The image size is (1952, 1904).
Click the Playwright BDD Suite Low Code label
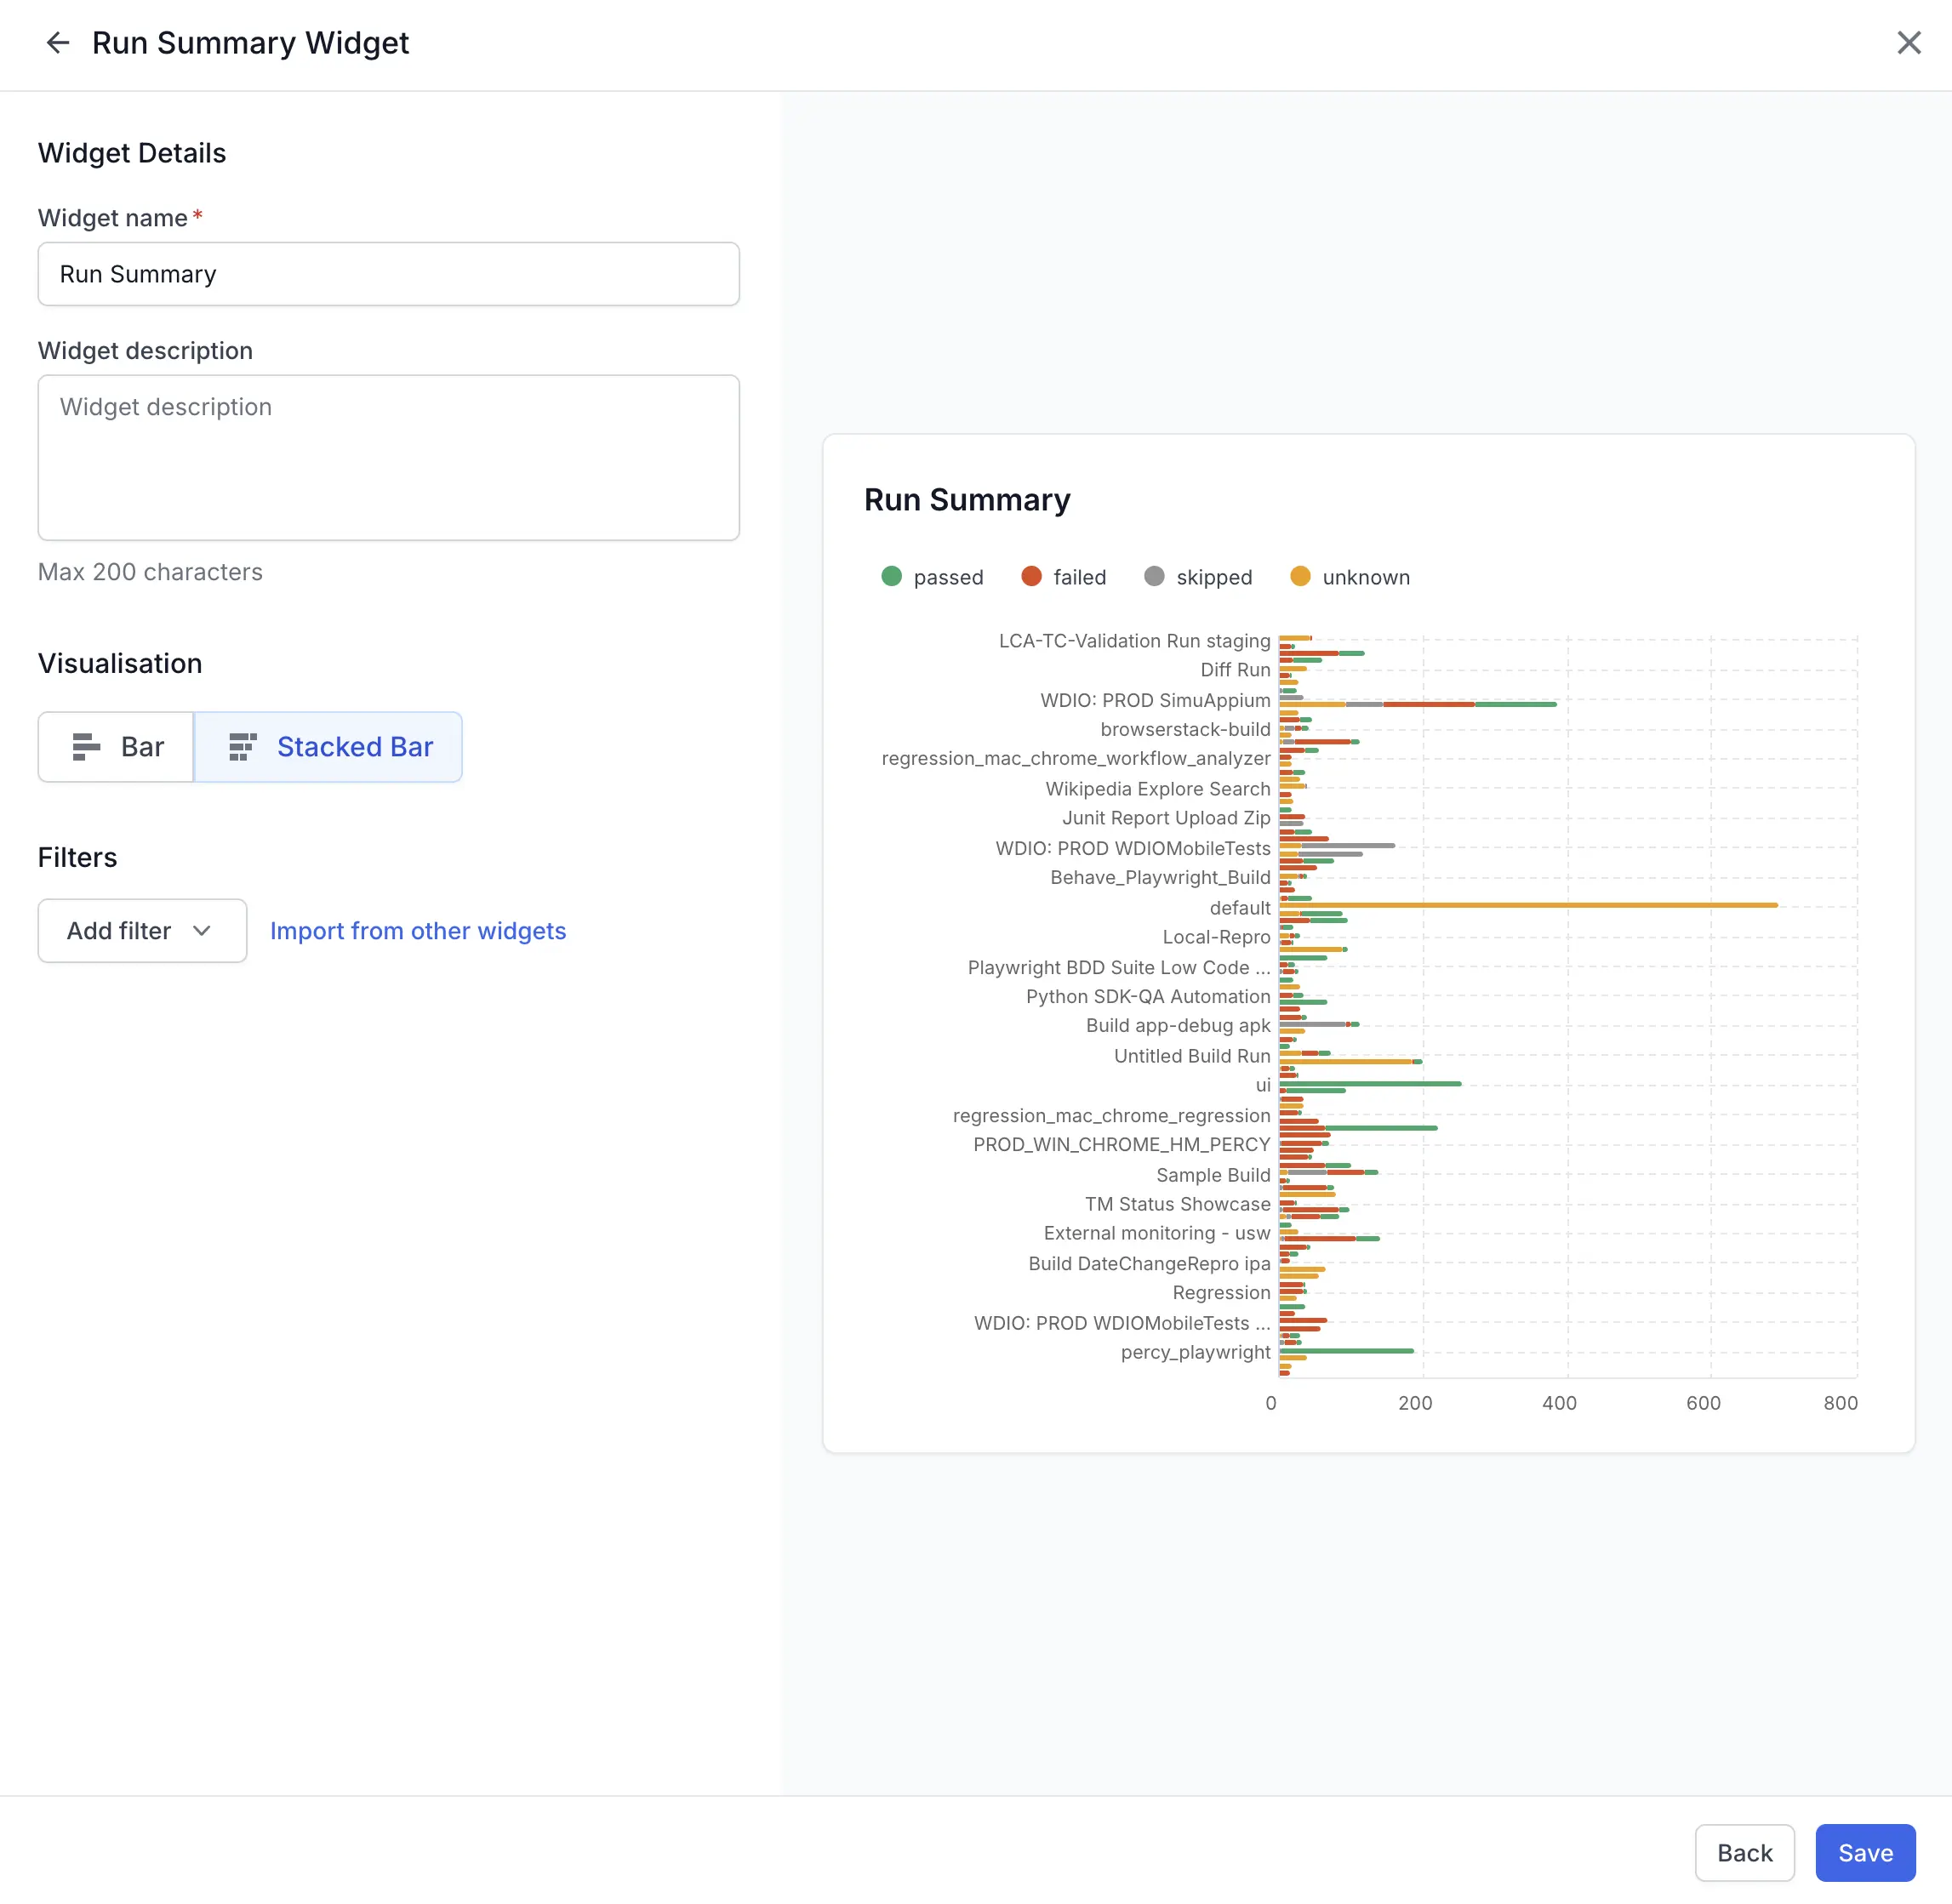tap(1119, 967)
